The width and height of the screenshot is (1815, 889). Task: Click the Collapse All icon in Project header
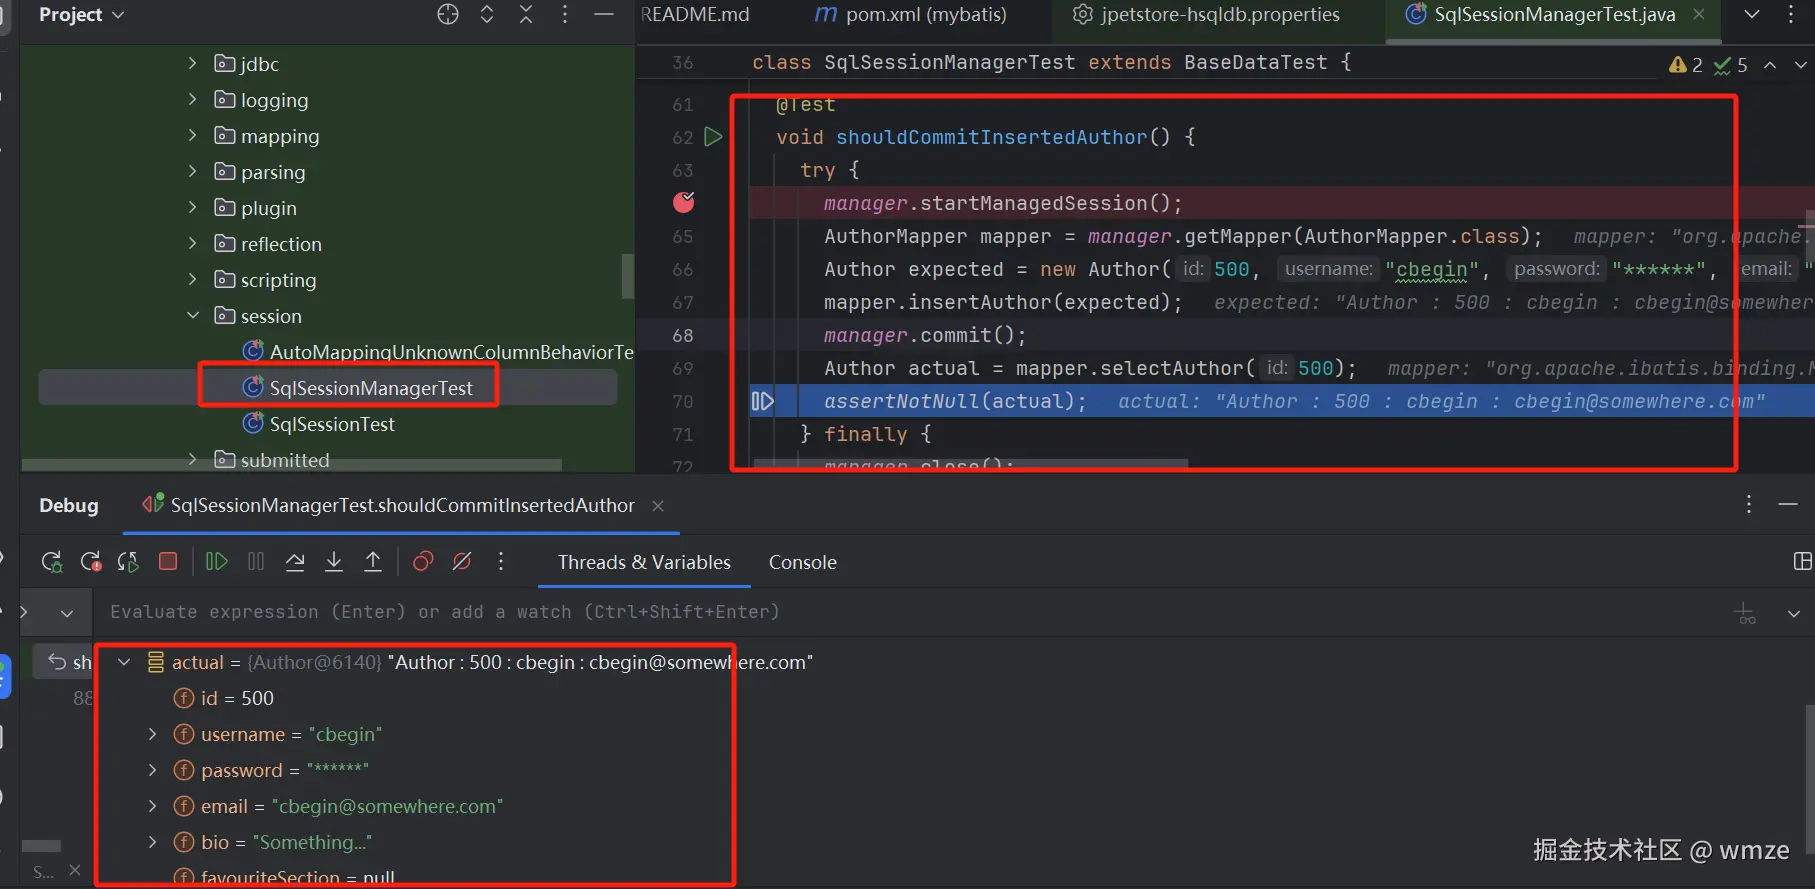tap(526, 14)
